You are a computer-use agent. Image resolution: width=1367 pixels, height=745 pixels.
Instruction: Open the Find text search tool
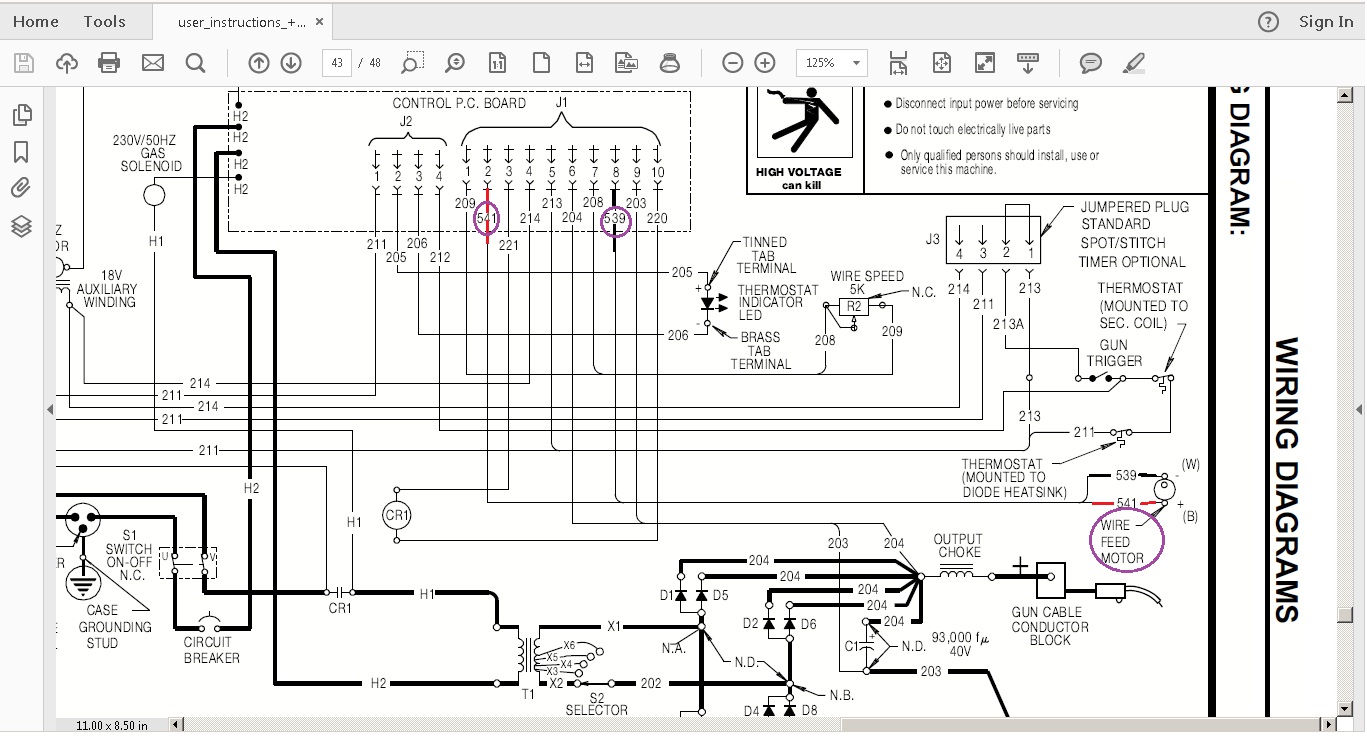coord(196,63)
